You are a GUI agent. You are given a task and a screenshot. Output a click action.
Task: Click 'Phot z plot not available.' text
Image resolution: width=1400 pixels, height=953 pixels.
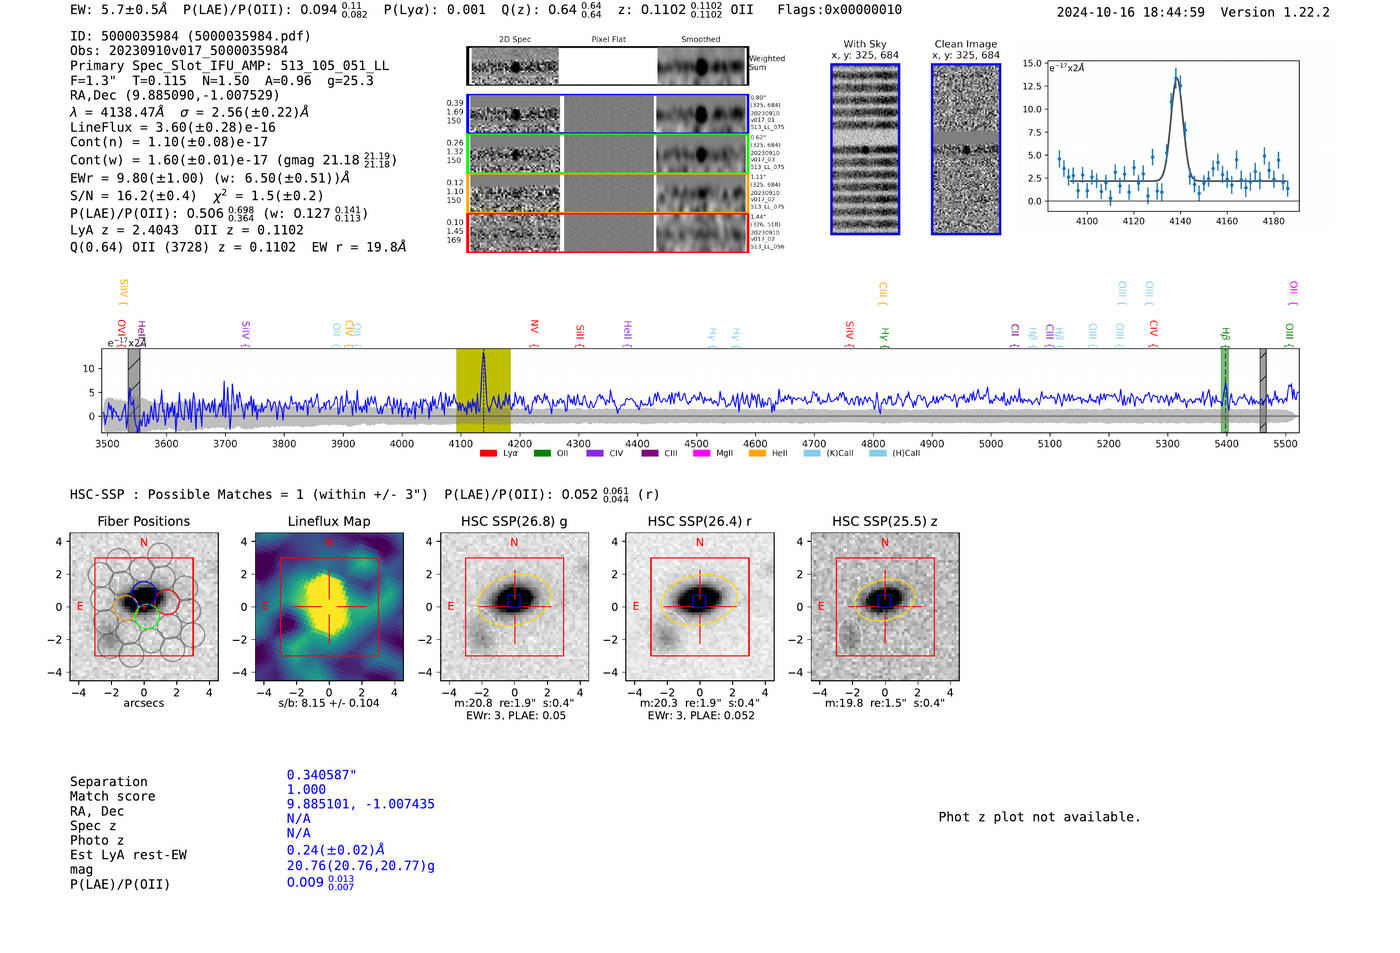(1039, 817)
